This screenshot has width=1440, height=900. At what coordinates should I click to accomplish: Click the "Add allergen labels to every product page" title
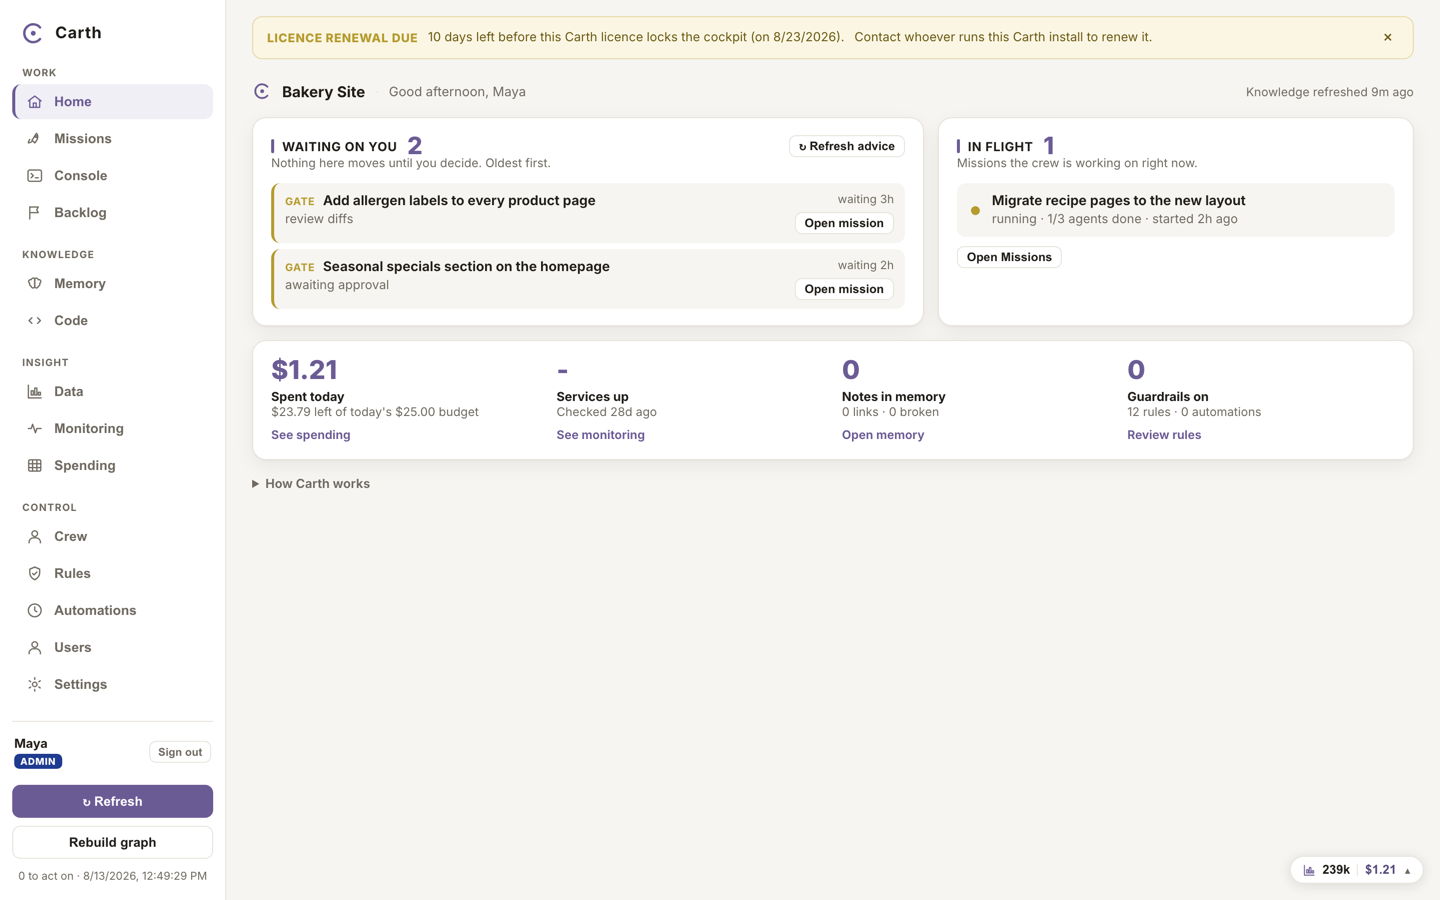pos(459,201)
